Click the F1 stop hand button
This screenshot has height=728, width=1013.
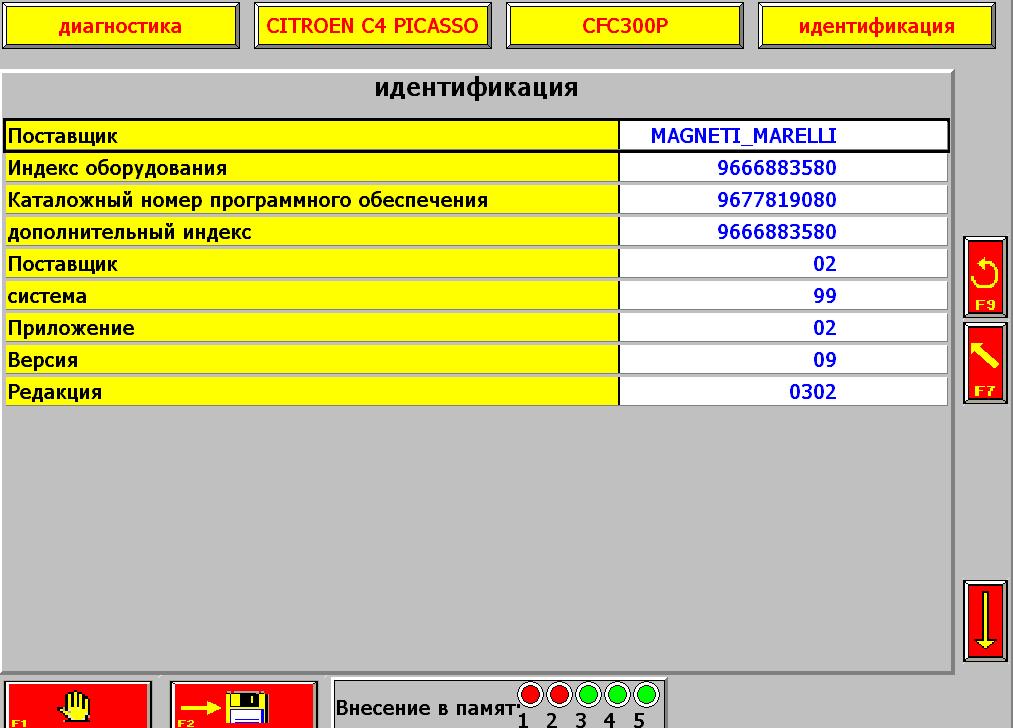[78, 705]
